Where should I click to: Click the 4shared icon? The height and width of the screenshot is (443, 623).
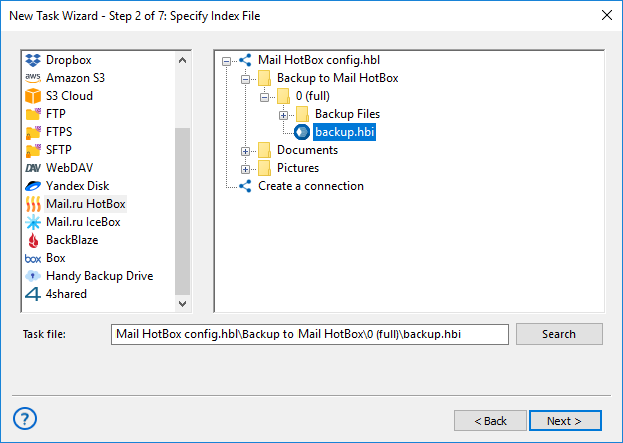tap(33, 294)
